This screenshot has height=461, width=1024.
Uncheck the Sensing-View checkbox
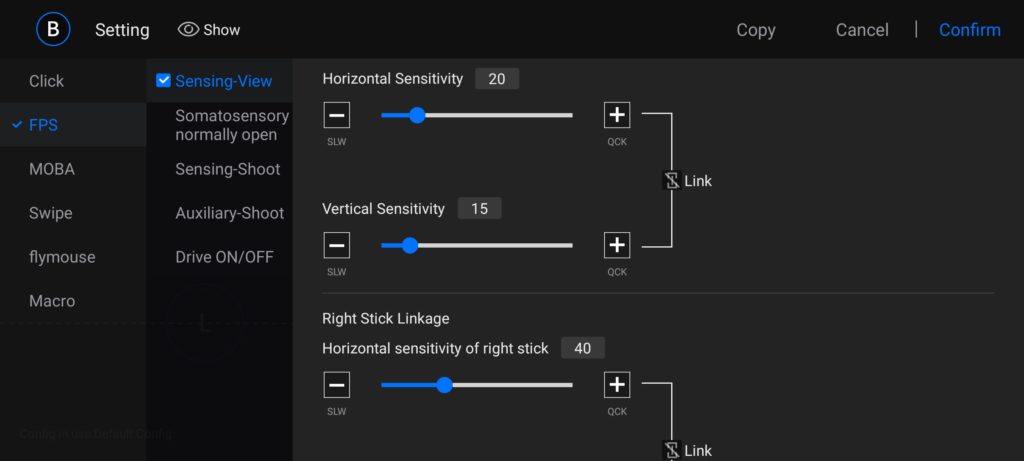click(164, 81)
